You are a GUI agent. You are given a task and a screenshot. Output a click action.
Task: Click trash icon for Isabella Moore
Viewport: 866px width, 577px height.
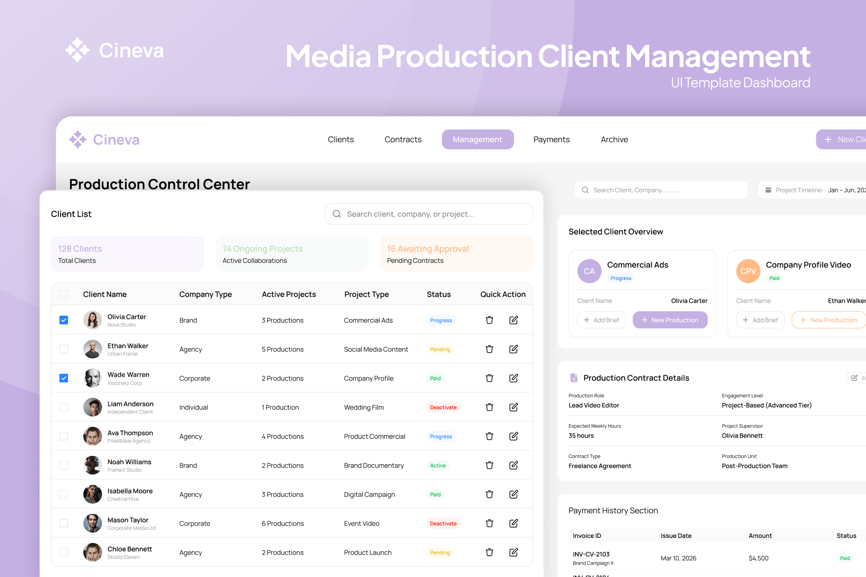489,494
